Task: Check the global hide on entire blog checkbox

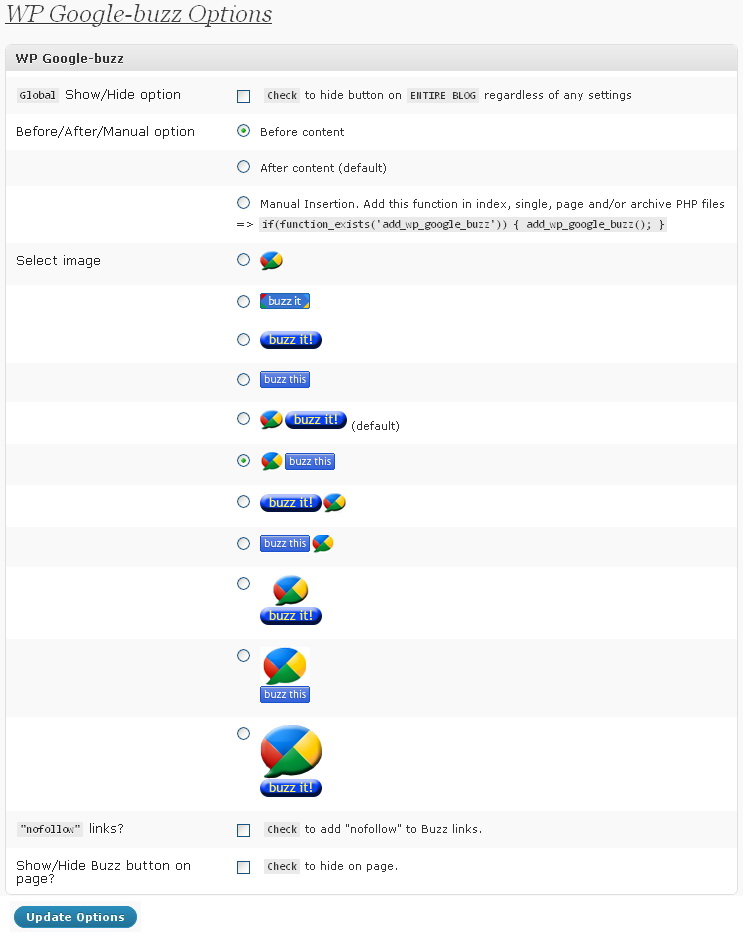Action: [x=243, y=96]
